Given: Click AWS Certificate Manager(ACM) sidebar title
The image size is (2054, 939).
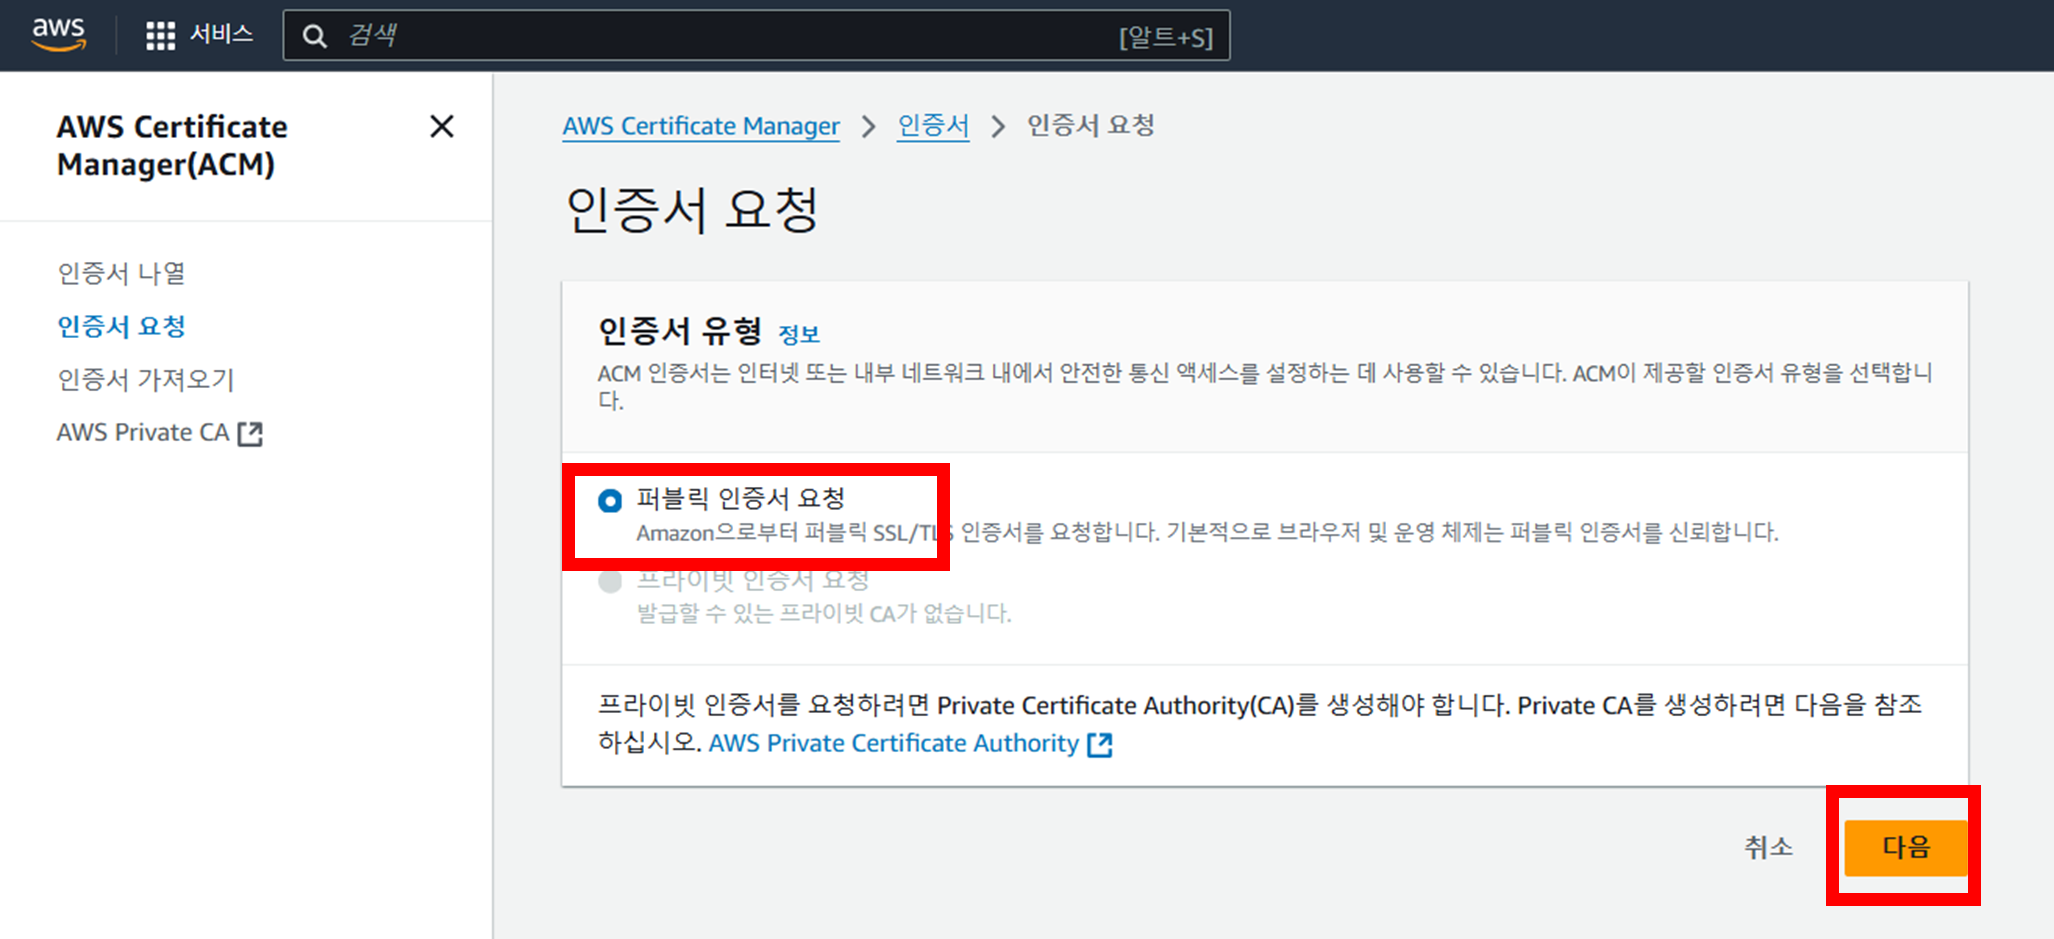Looking at the screenshot, I should coord(172,145).
